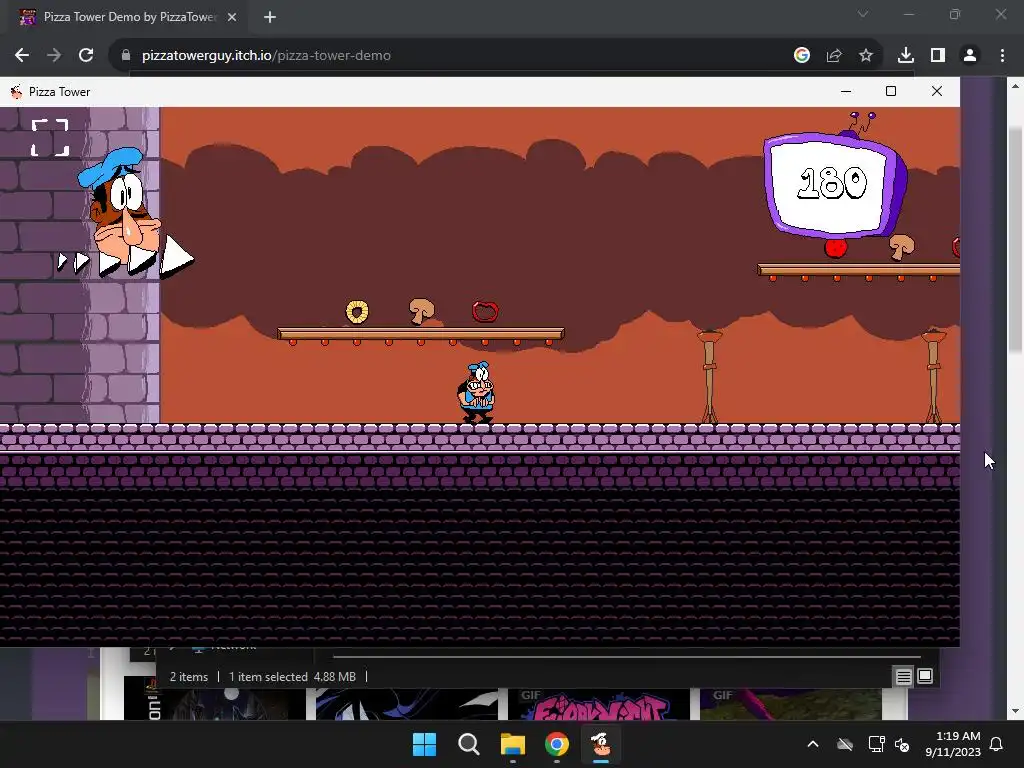Toggle the Chrome side panel

(x=938, y=56)
